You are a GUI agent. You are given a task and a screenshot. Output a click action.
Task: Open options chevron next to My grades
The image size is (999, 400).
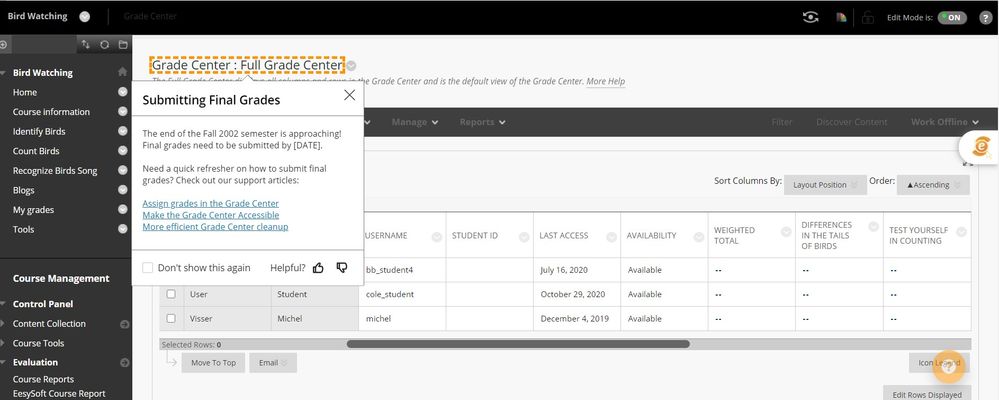click(x=122, y=210)
